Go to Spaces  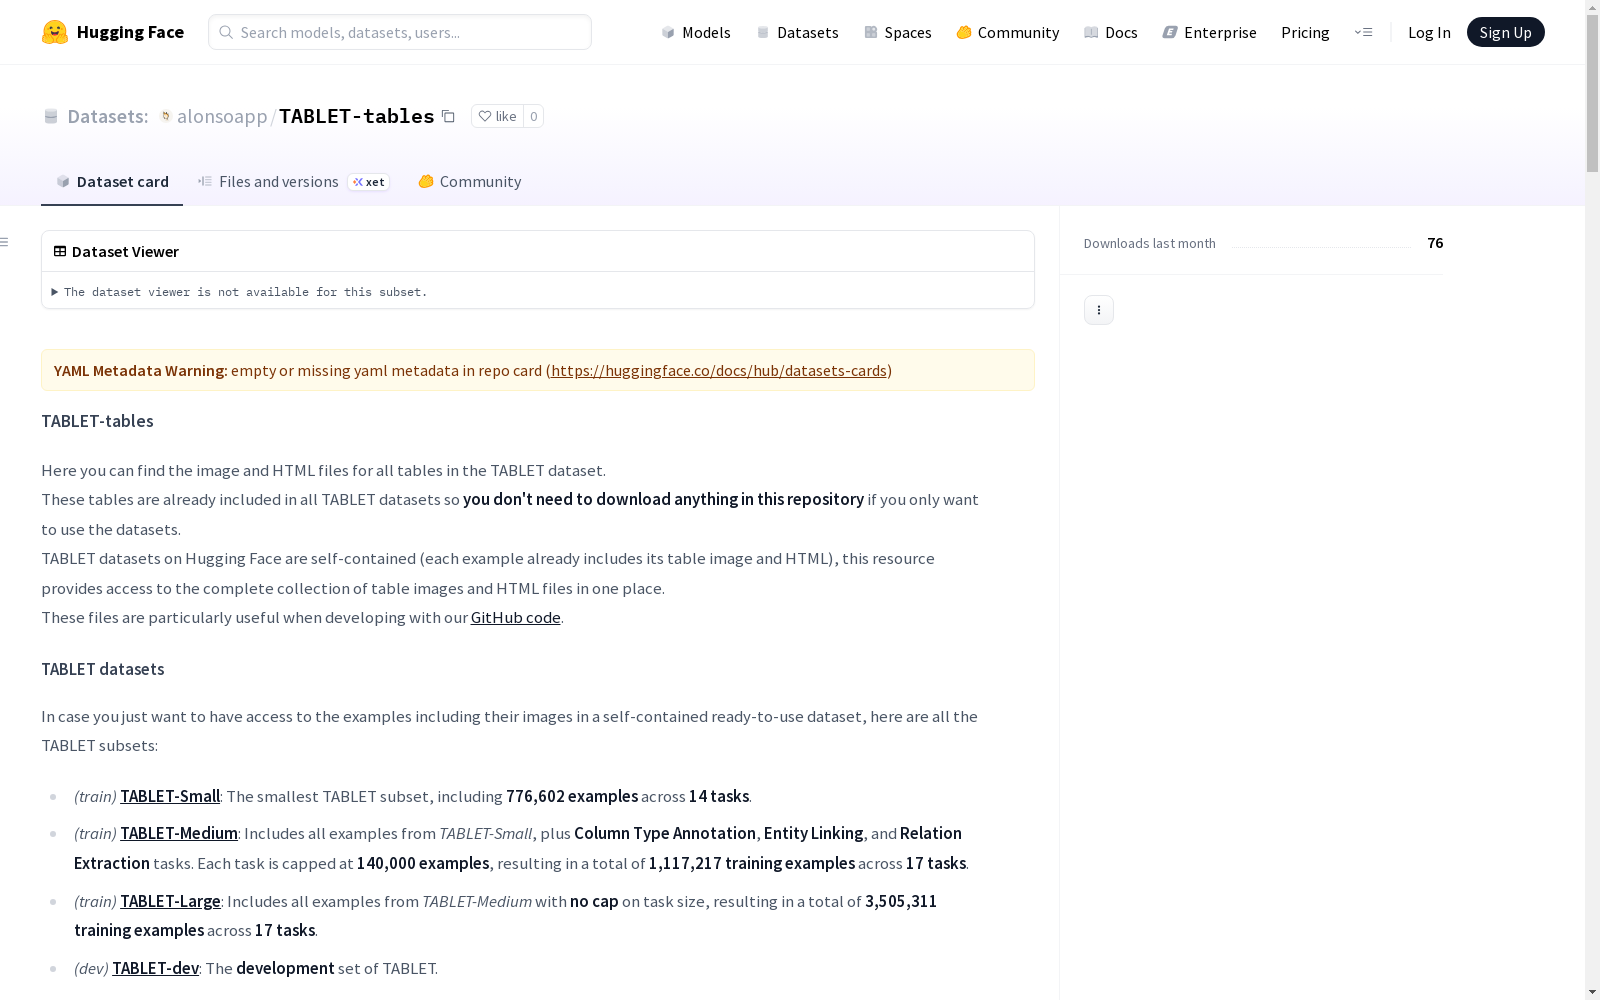click(x=898, y=32)
